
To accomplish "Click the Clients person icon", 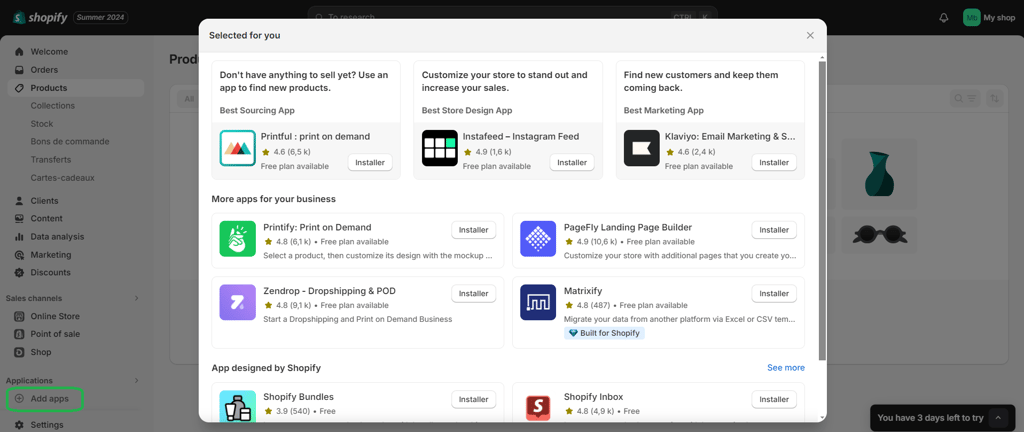I will (19, 201).
